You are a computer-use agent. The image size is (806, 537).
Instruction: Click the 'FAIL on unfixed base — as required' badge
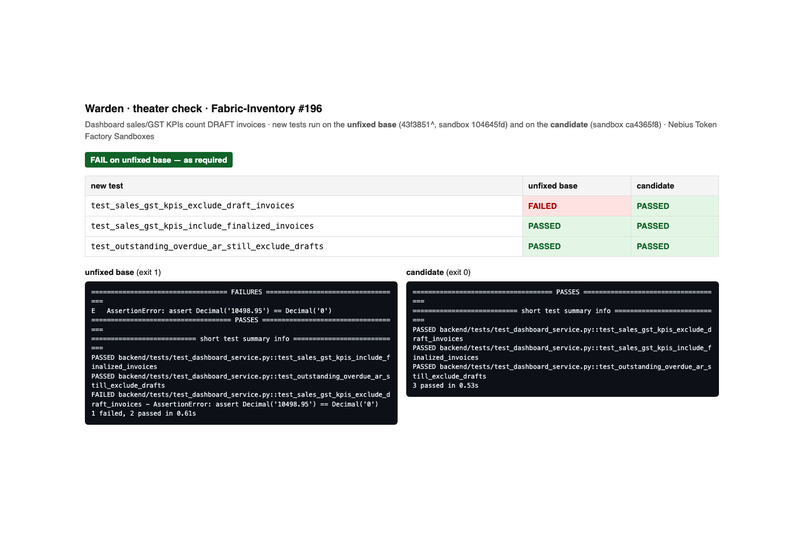tap(158, 160)
